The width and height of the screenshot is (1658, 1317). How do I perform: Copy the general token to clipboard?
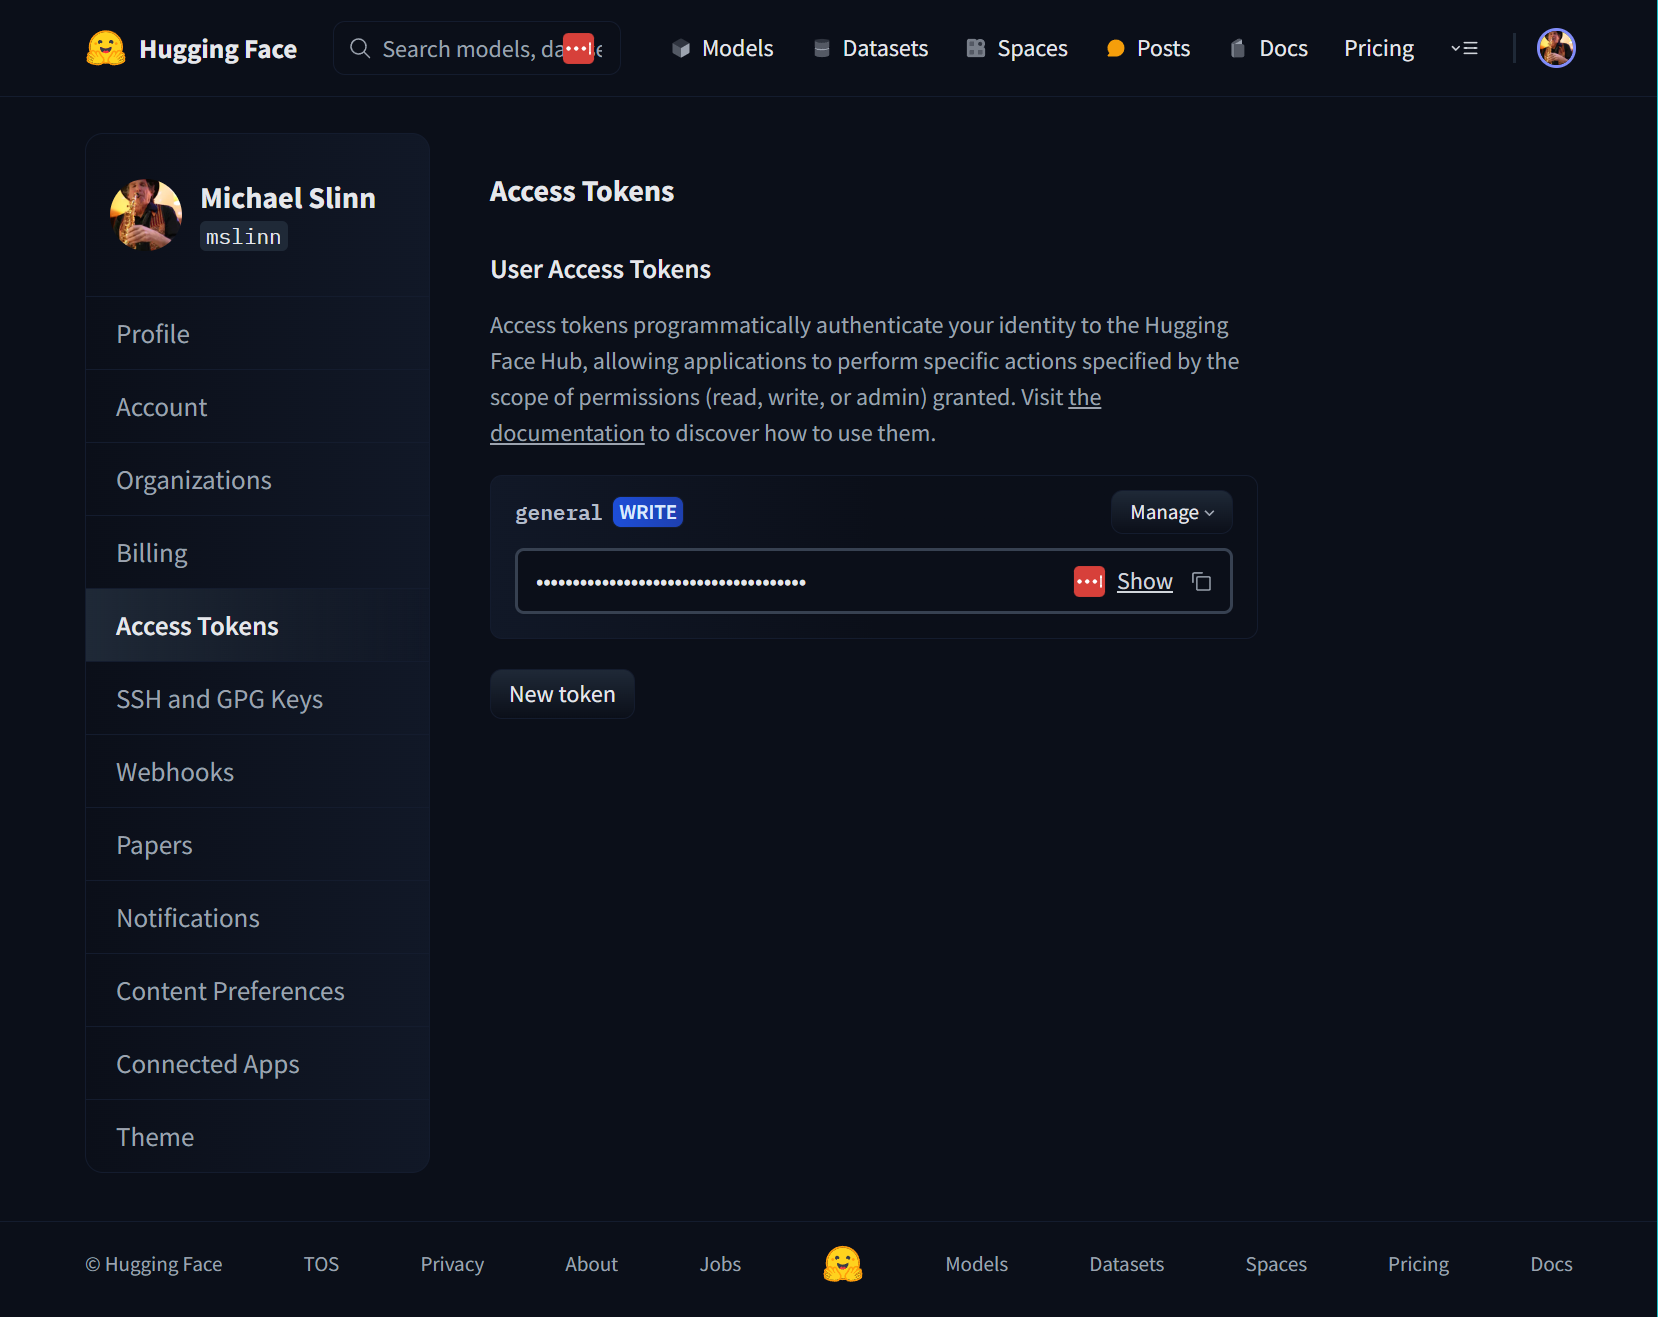coord(1202,582)
